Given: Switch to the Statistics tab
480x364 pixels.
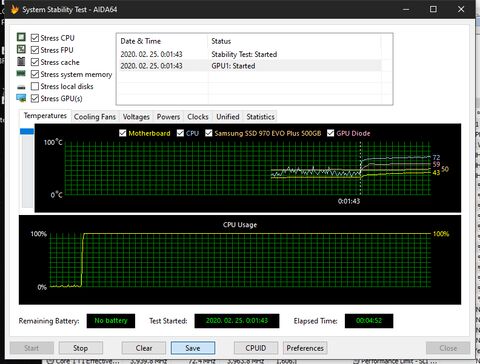Looking at the screenshot, I should tap(260, 117).
